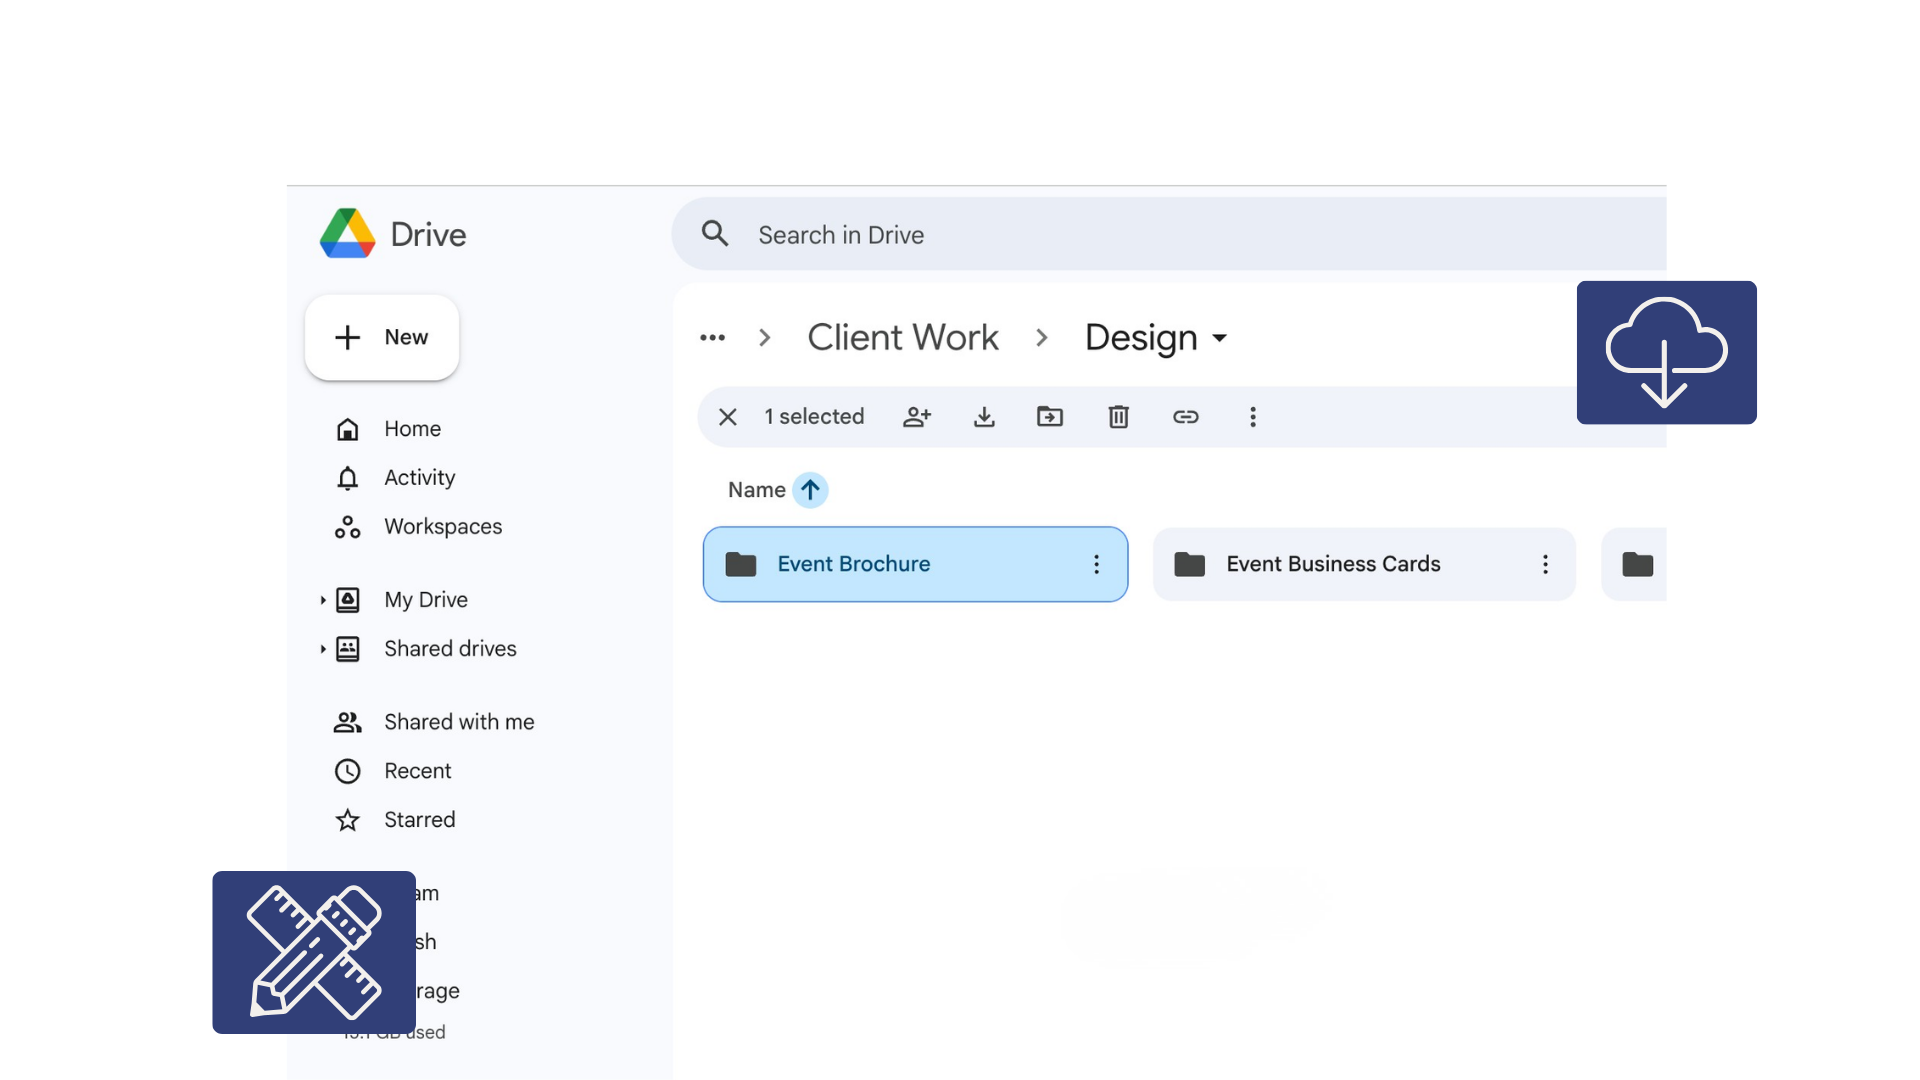Clear the selection with the X icon
Screen dimensions: 1920x1080
pos(728,417)
